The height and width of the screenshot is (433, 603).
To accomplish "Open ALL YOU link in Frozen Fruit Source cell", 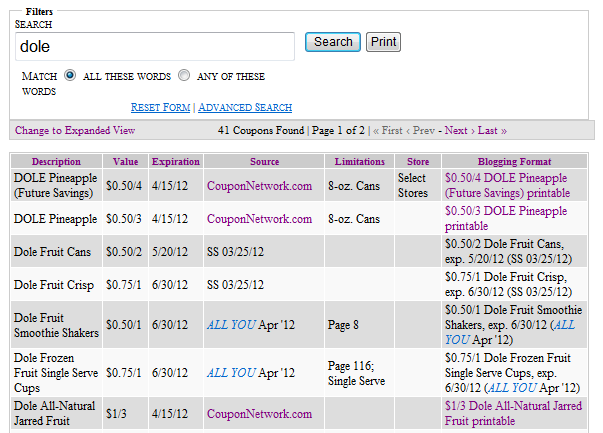I will click(231, 373).
